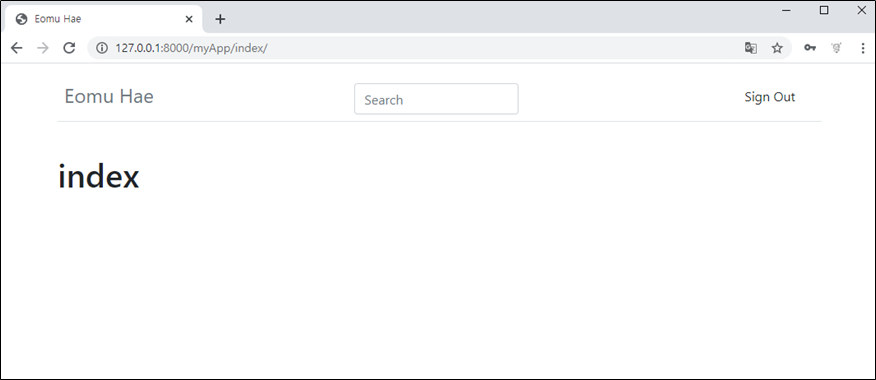Viewport: 876px width, 380px height.
Task: Maximize the browser window
Action: pyautogui.click(x=823, y=11)
